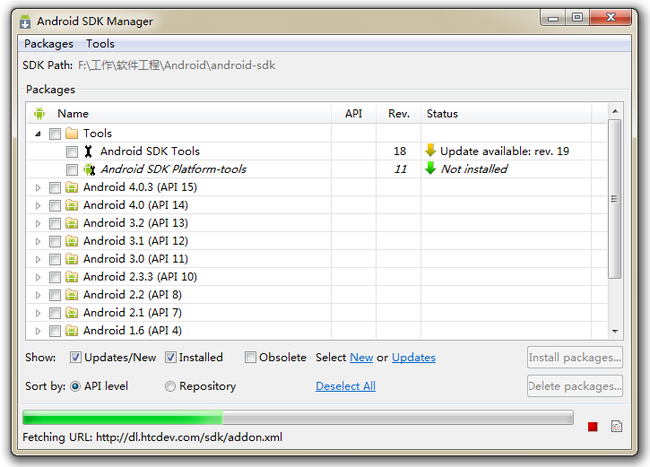
Task: Click the Deselect All link
Action: 346,386
